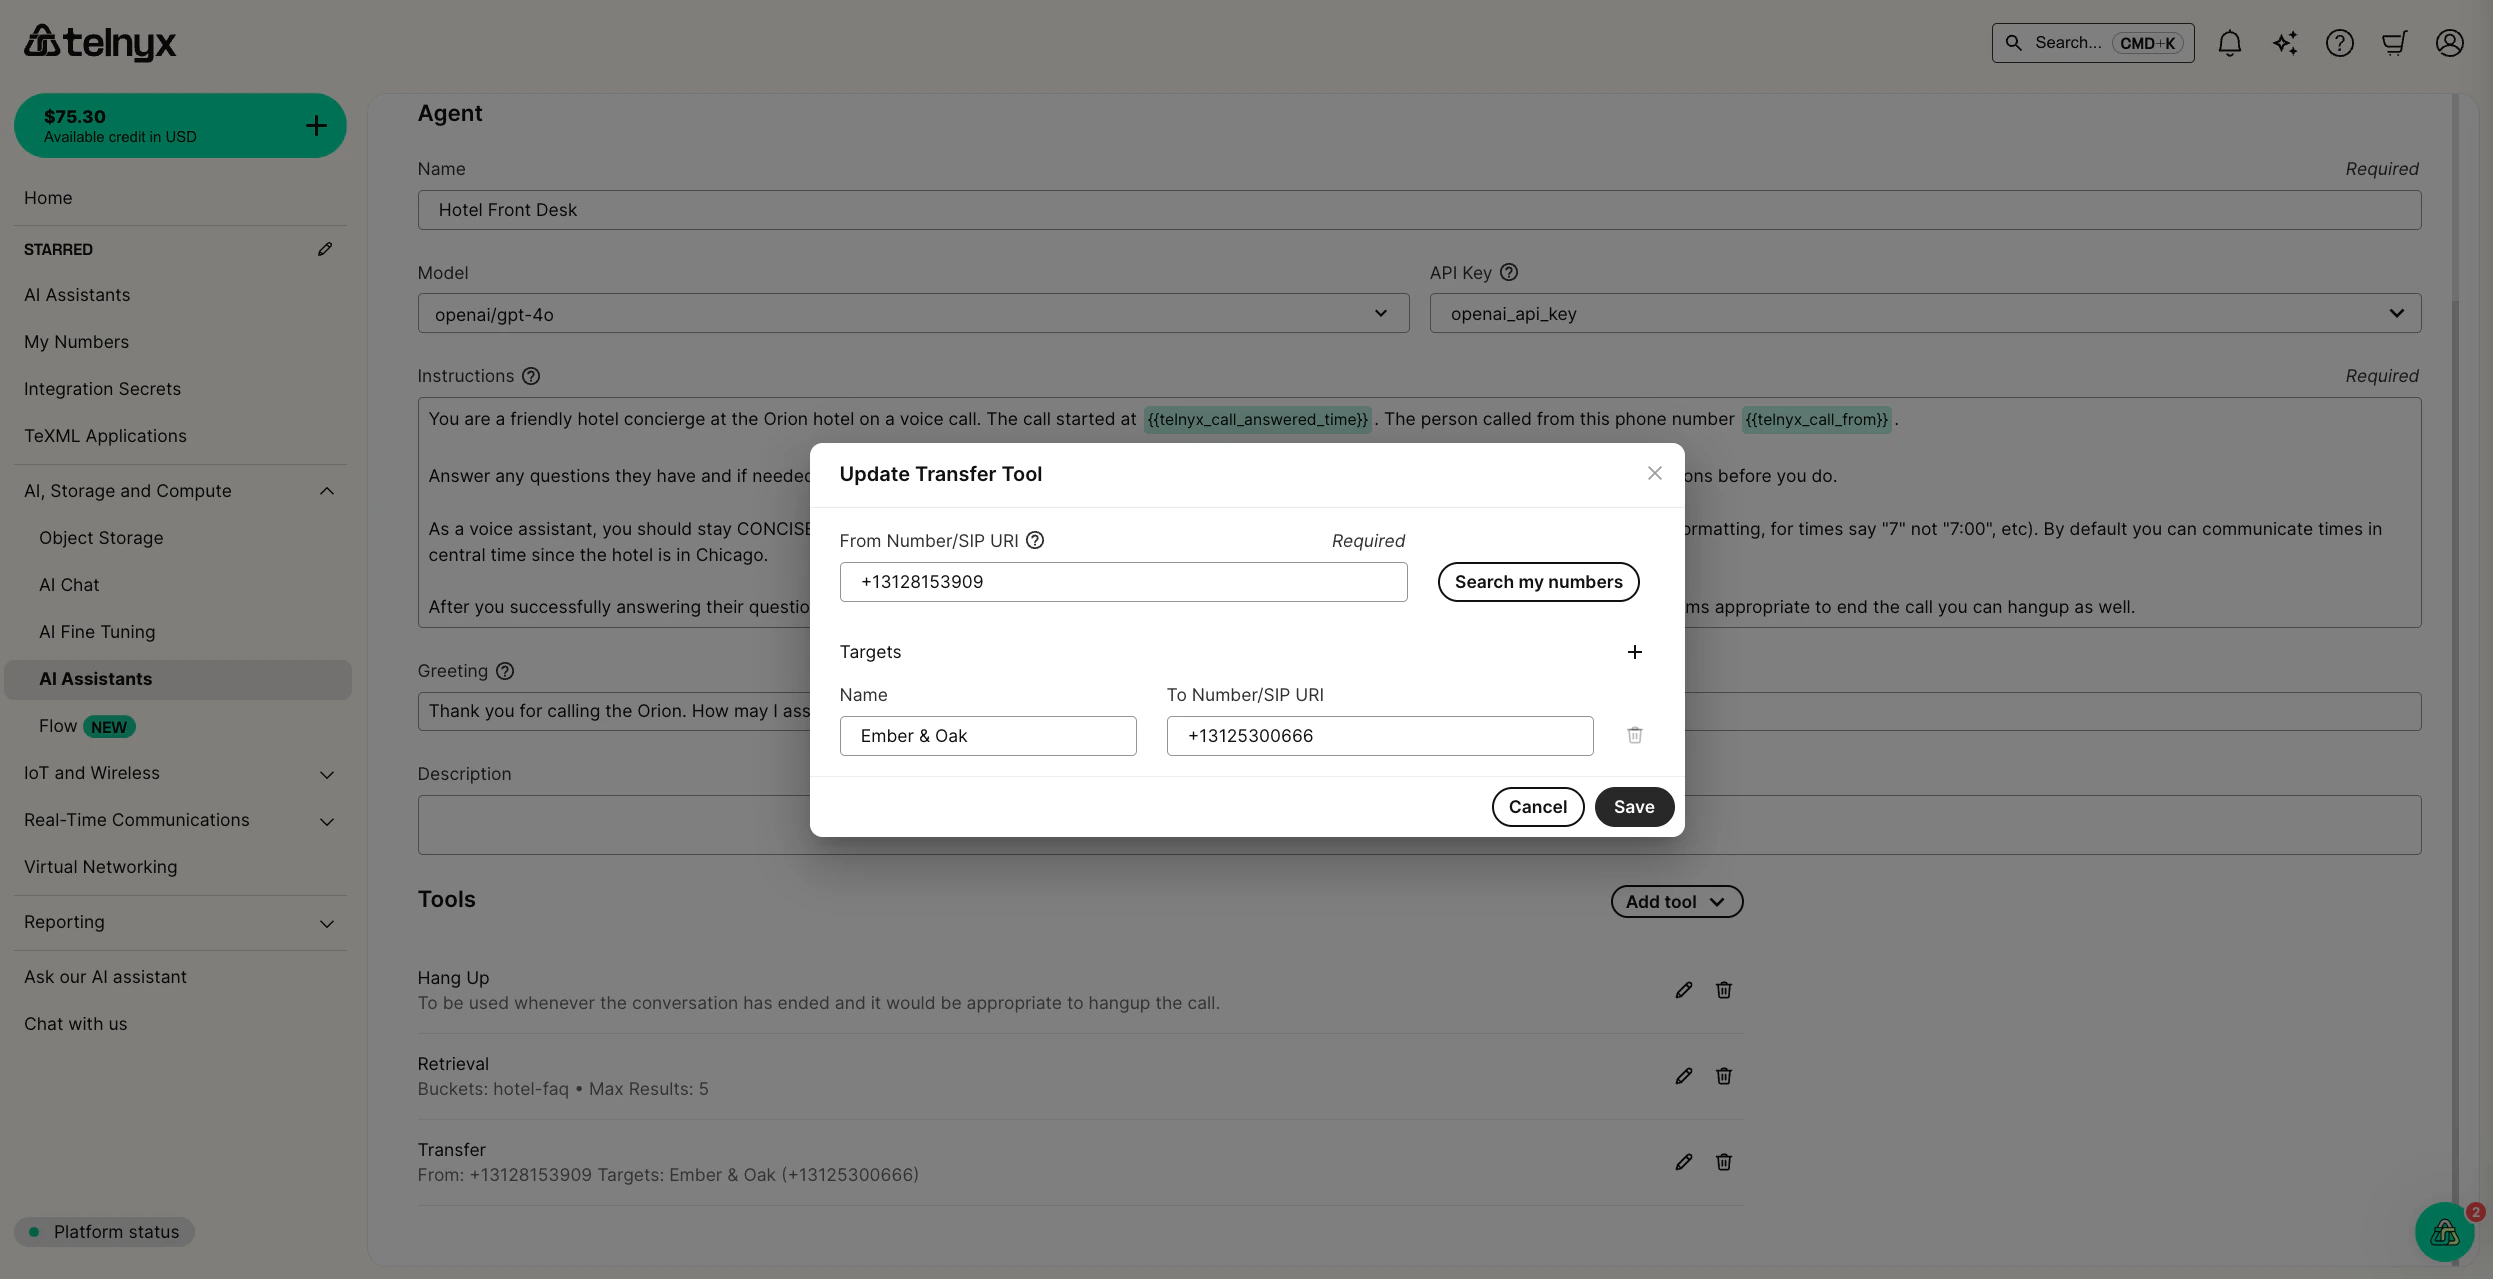
Task: Add another transfer target via the plus icon
Action: (x=1635, y=651)
